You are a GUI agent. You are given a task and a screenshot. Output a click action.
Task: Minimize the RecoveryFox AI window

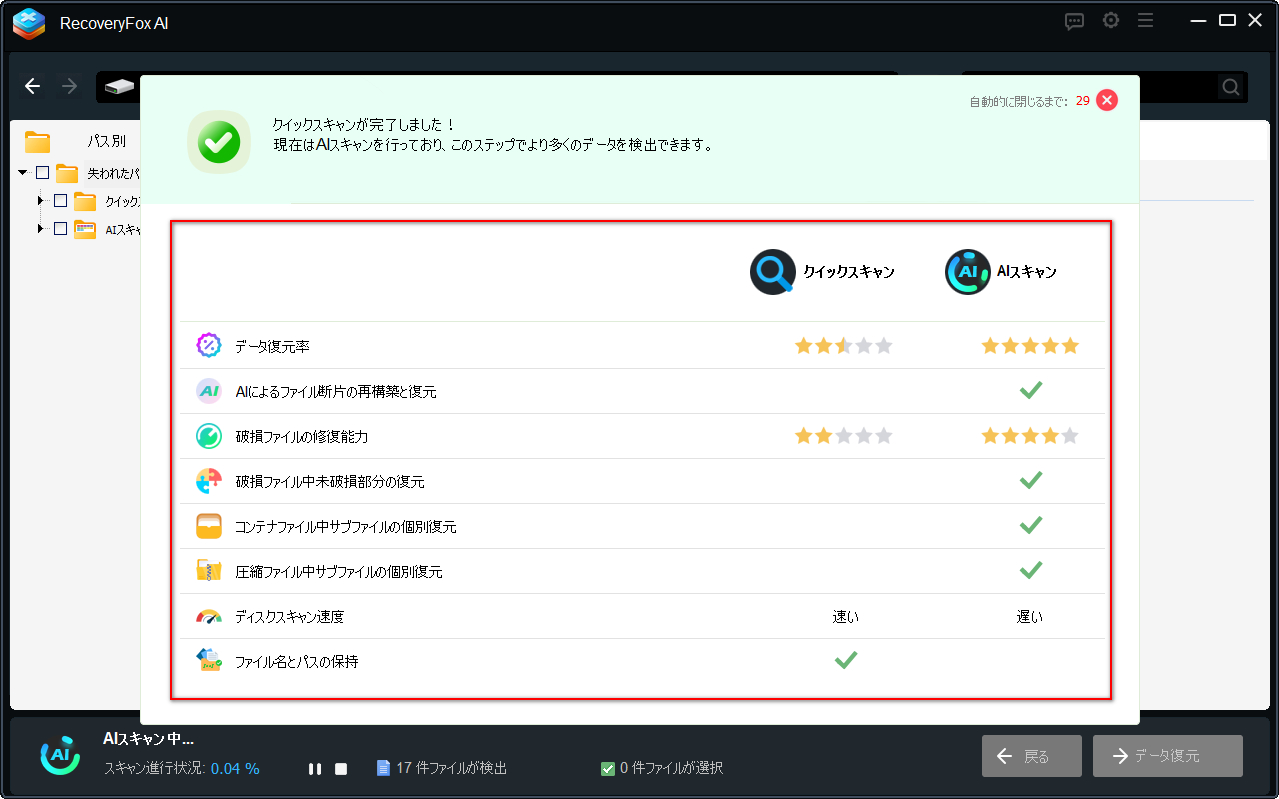(x=1197, y=21)
